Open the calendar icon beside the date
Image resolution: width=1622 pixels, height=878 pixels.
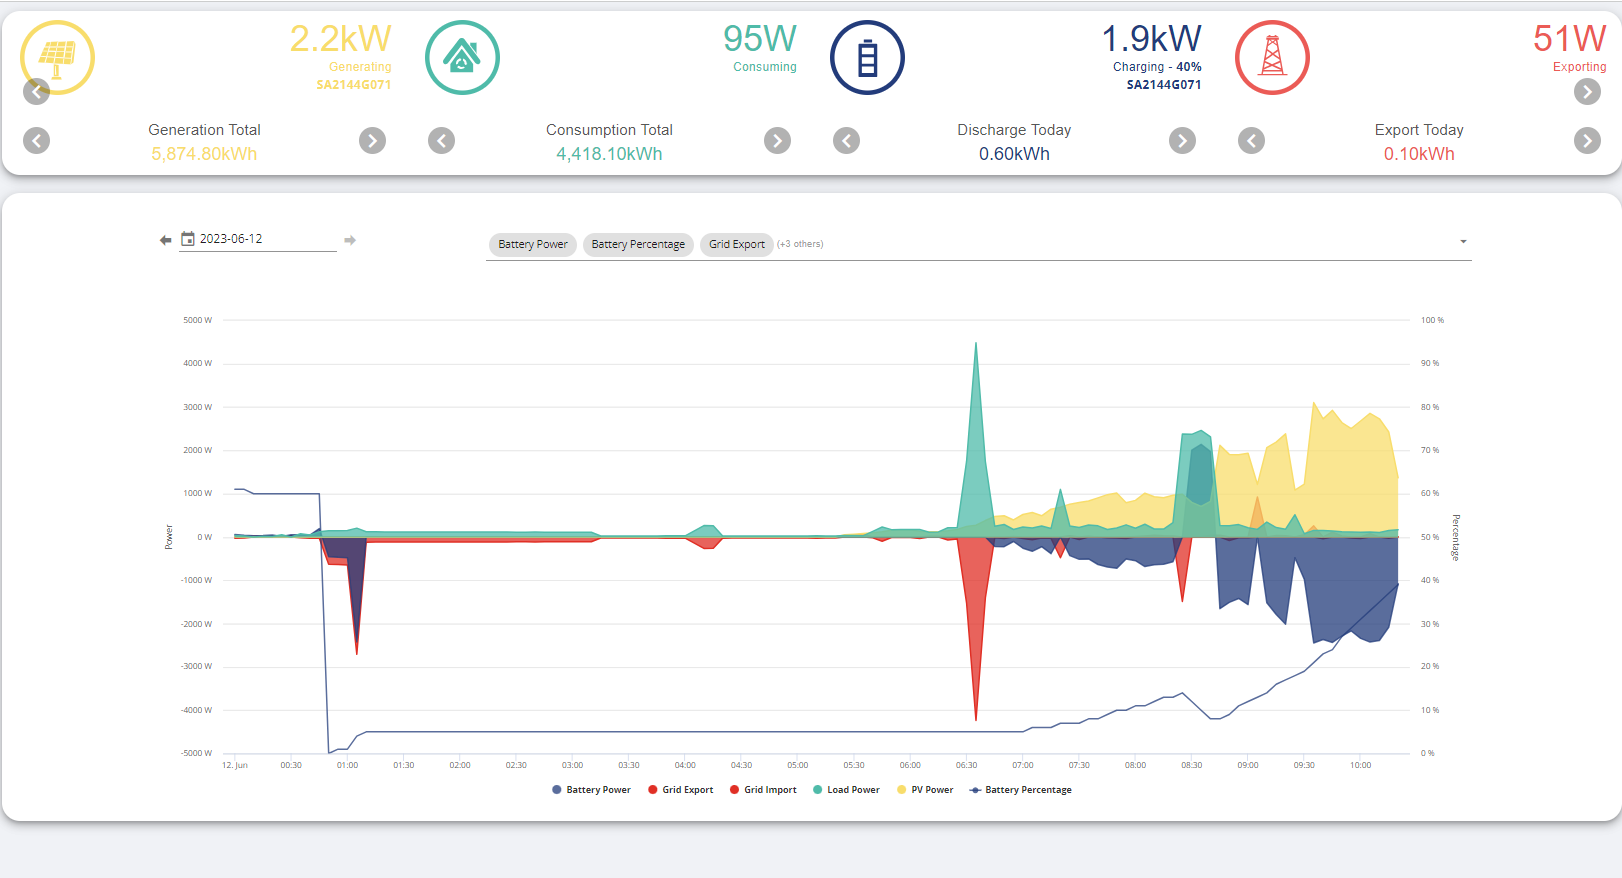(x=187, y=239)
